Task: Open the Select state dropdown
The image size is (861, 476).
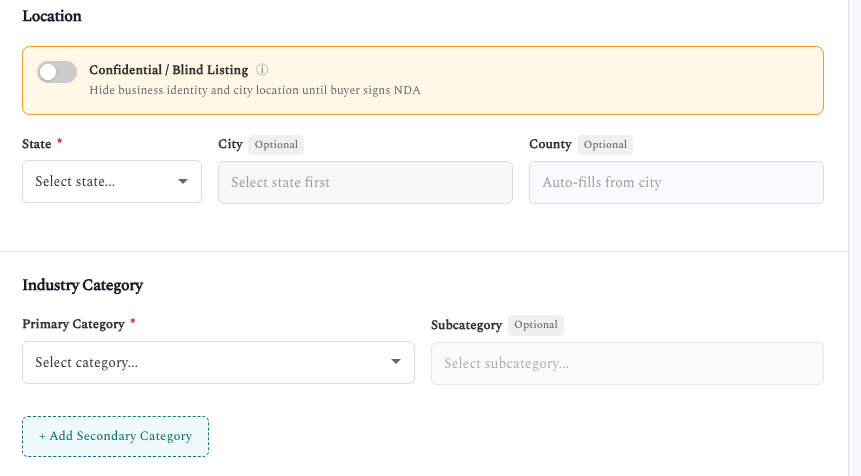Action: point(112,182)
